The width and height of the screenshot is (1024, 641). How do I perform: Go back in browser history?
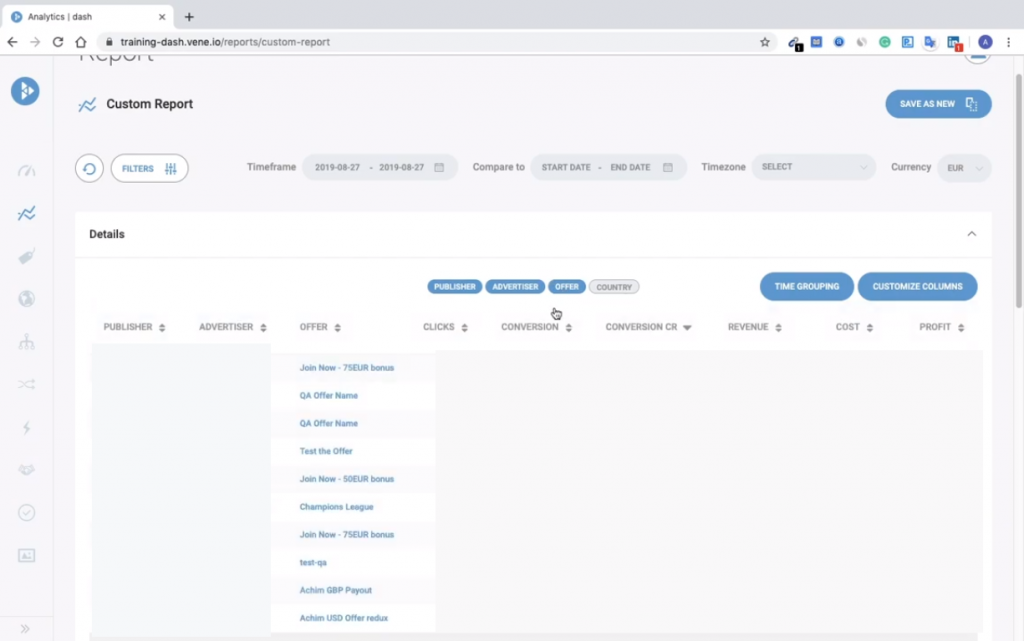[x=12, y=42]
